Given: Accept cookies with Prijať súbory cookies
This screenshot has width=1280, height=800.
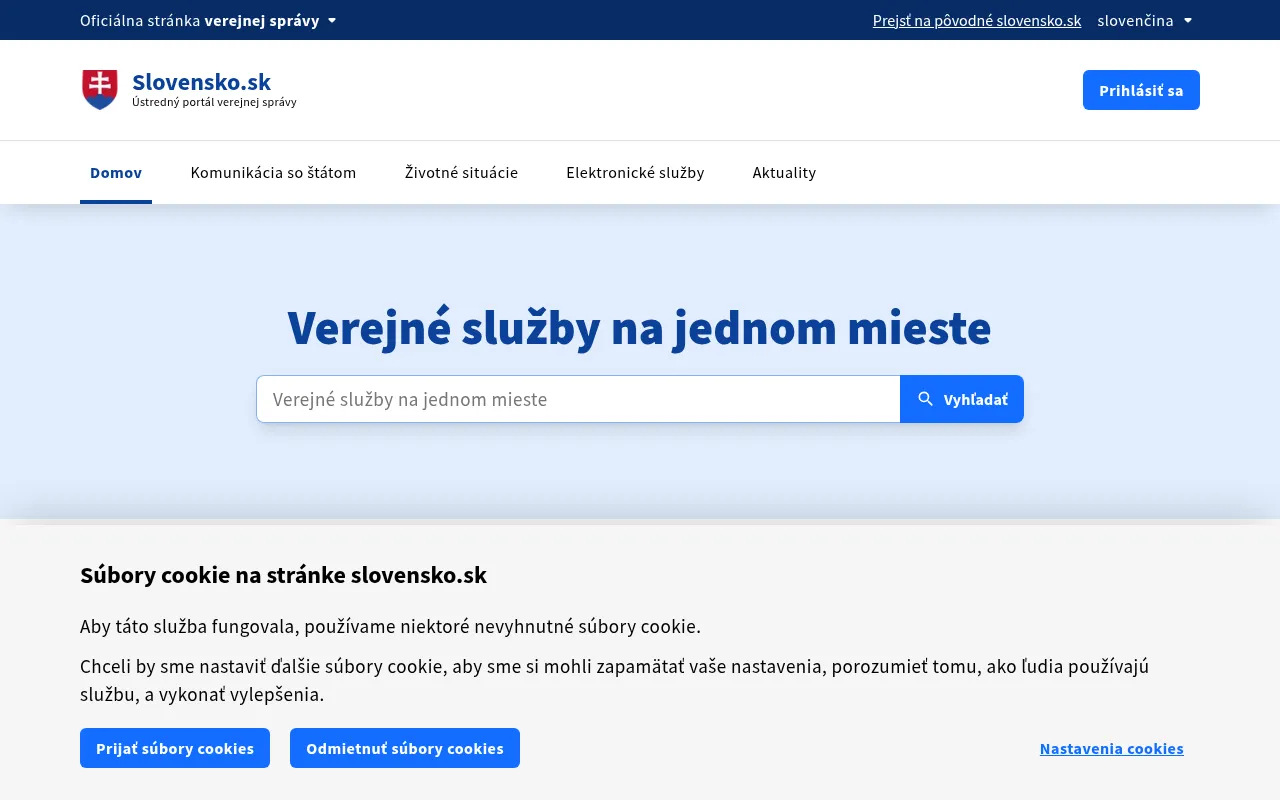Looking at the screenshot, I should (175, 748).
